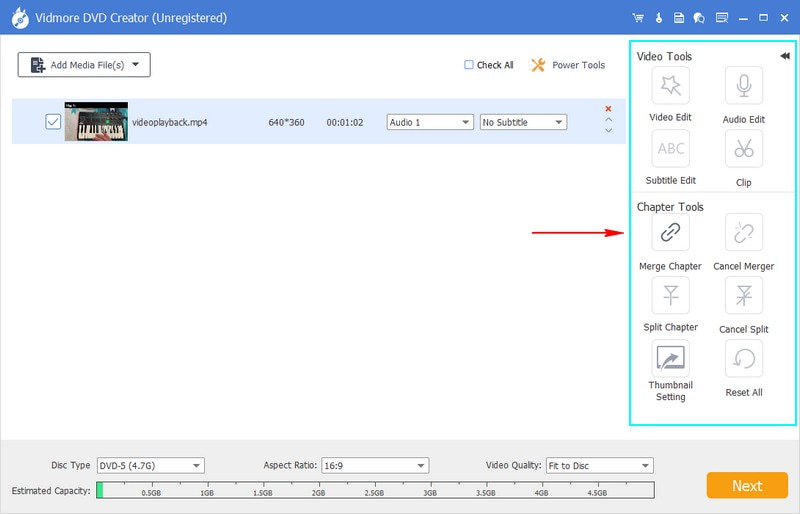Expand the Aspect Ratio 16:9 dropdown
The width and height of the screenshot is (800, 514).
375,465
